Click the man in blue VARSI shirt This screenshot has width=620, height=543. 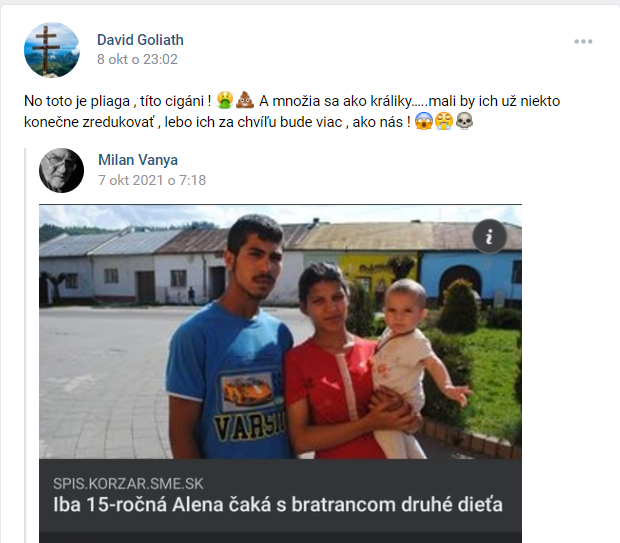[x=233, y=340]
